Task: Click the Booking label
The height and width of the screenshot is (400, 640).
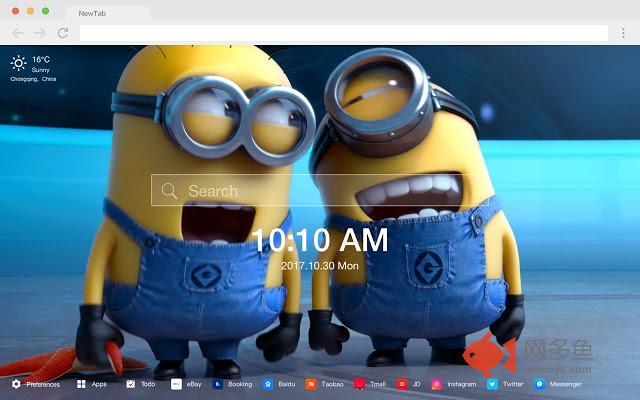Action: pyautogui.click(x=240, y=384)
